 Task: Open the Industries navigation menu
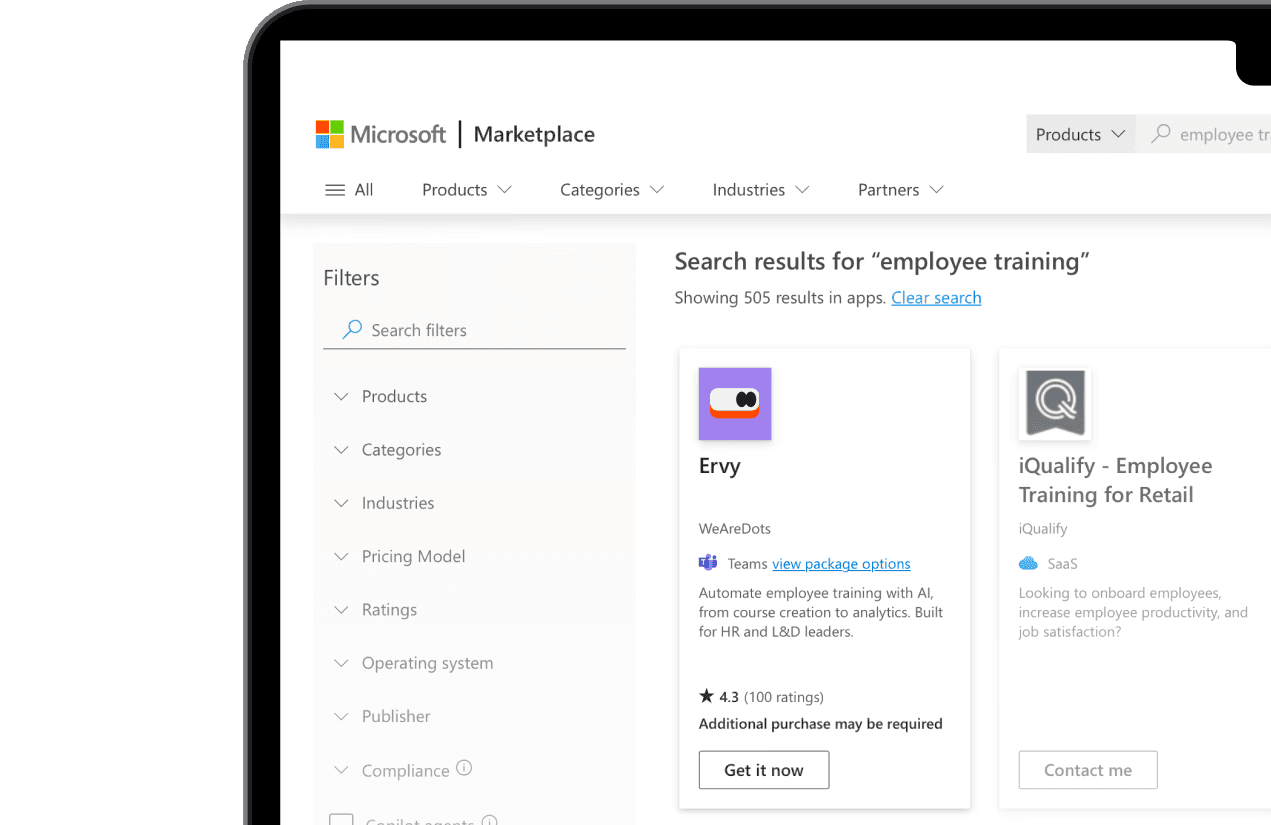click(x=761, y=190)
